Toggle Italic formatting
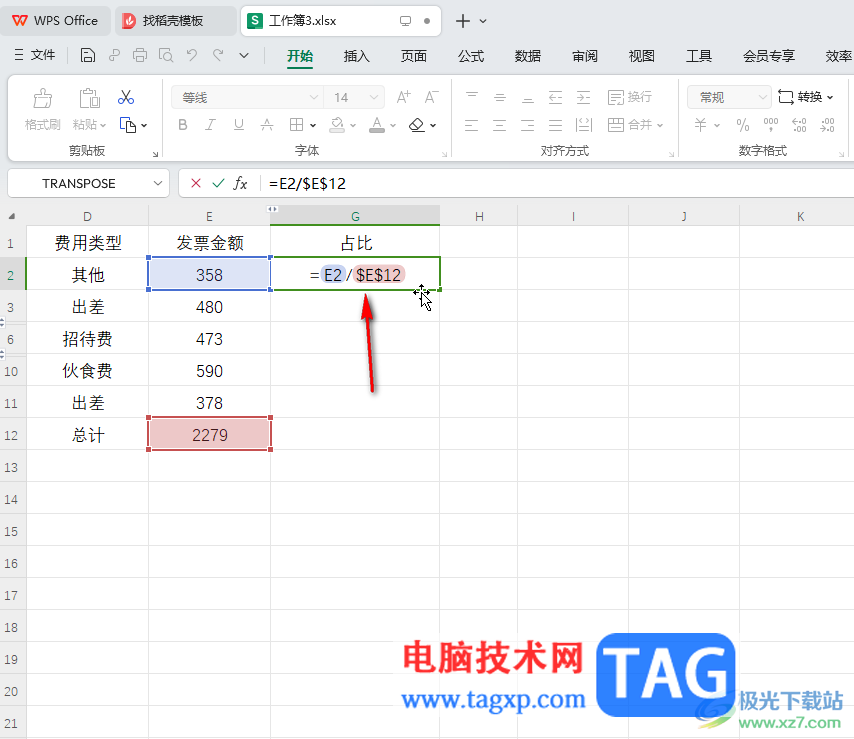 [x=210, y=125]
